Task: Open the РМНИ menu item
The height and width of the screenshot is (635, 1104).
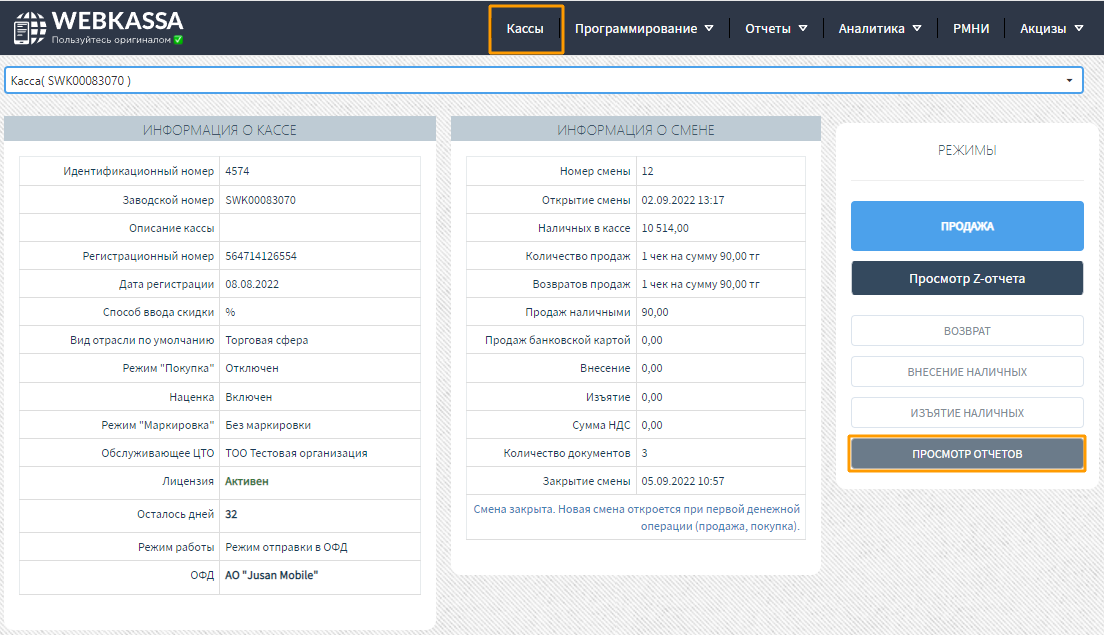Action: [x=971, y=29]
